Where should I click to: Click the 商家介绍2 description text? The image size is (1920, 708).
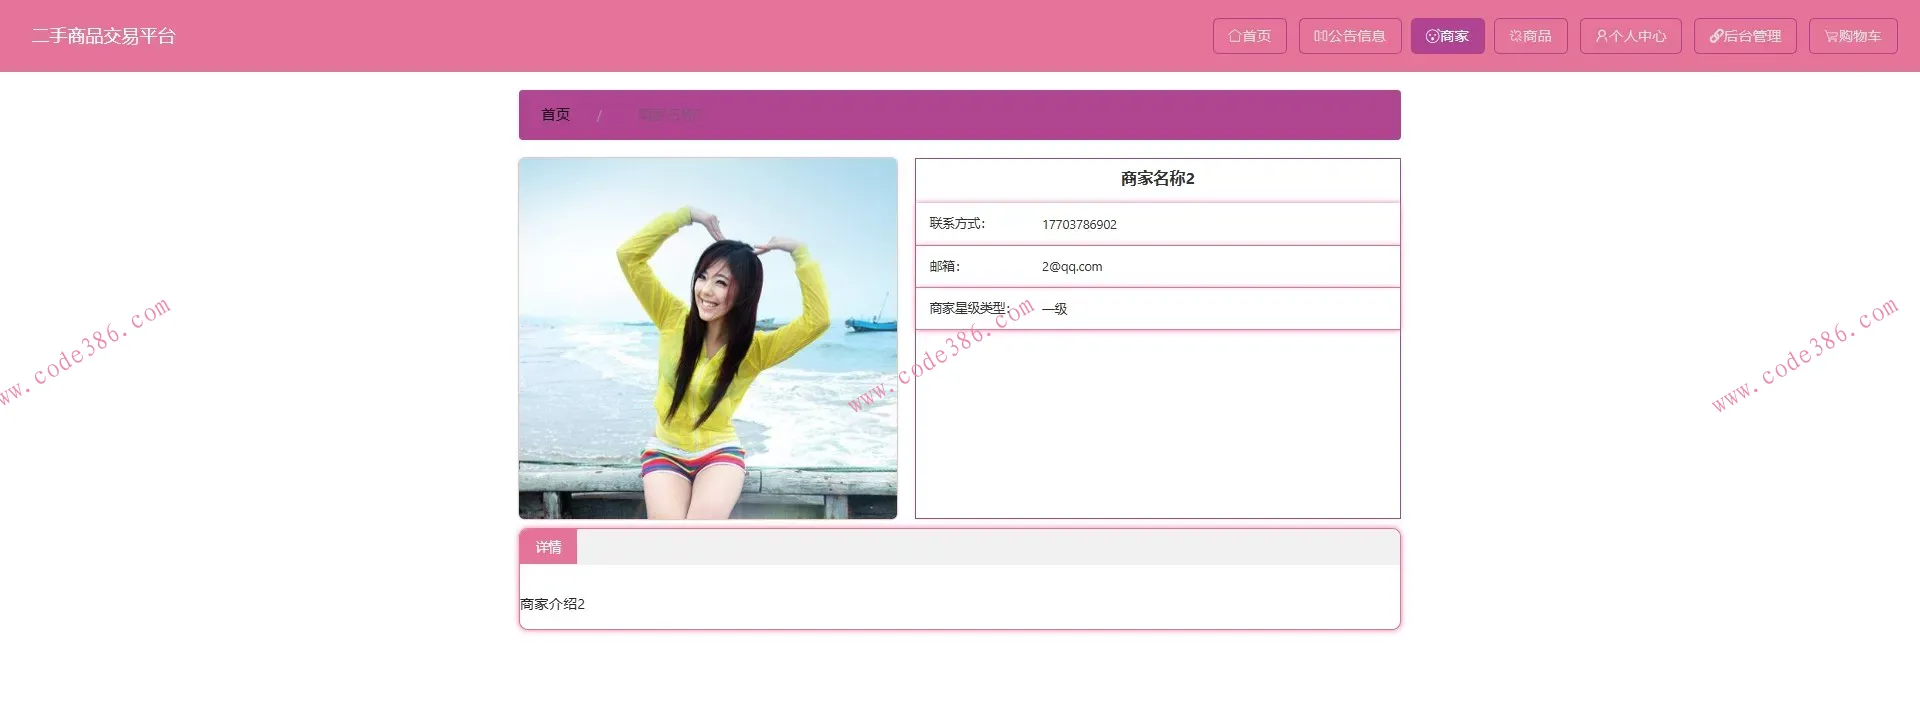pyautogui.click(x=552, y=604)
